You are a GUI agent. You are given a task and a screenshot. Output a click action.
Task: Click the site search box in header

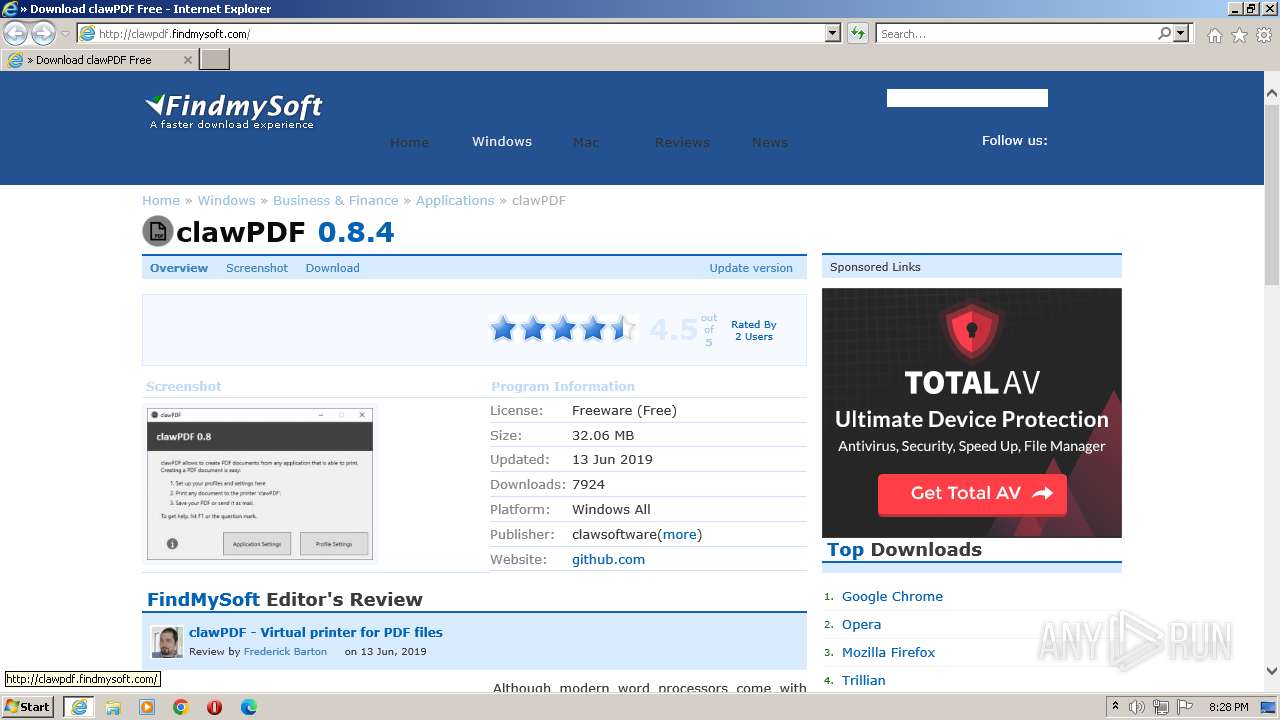click(967, 97)
